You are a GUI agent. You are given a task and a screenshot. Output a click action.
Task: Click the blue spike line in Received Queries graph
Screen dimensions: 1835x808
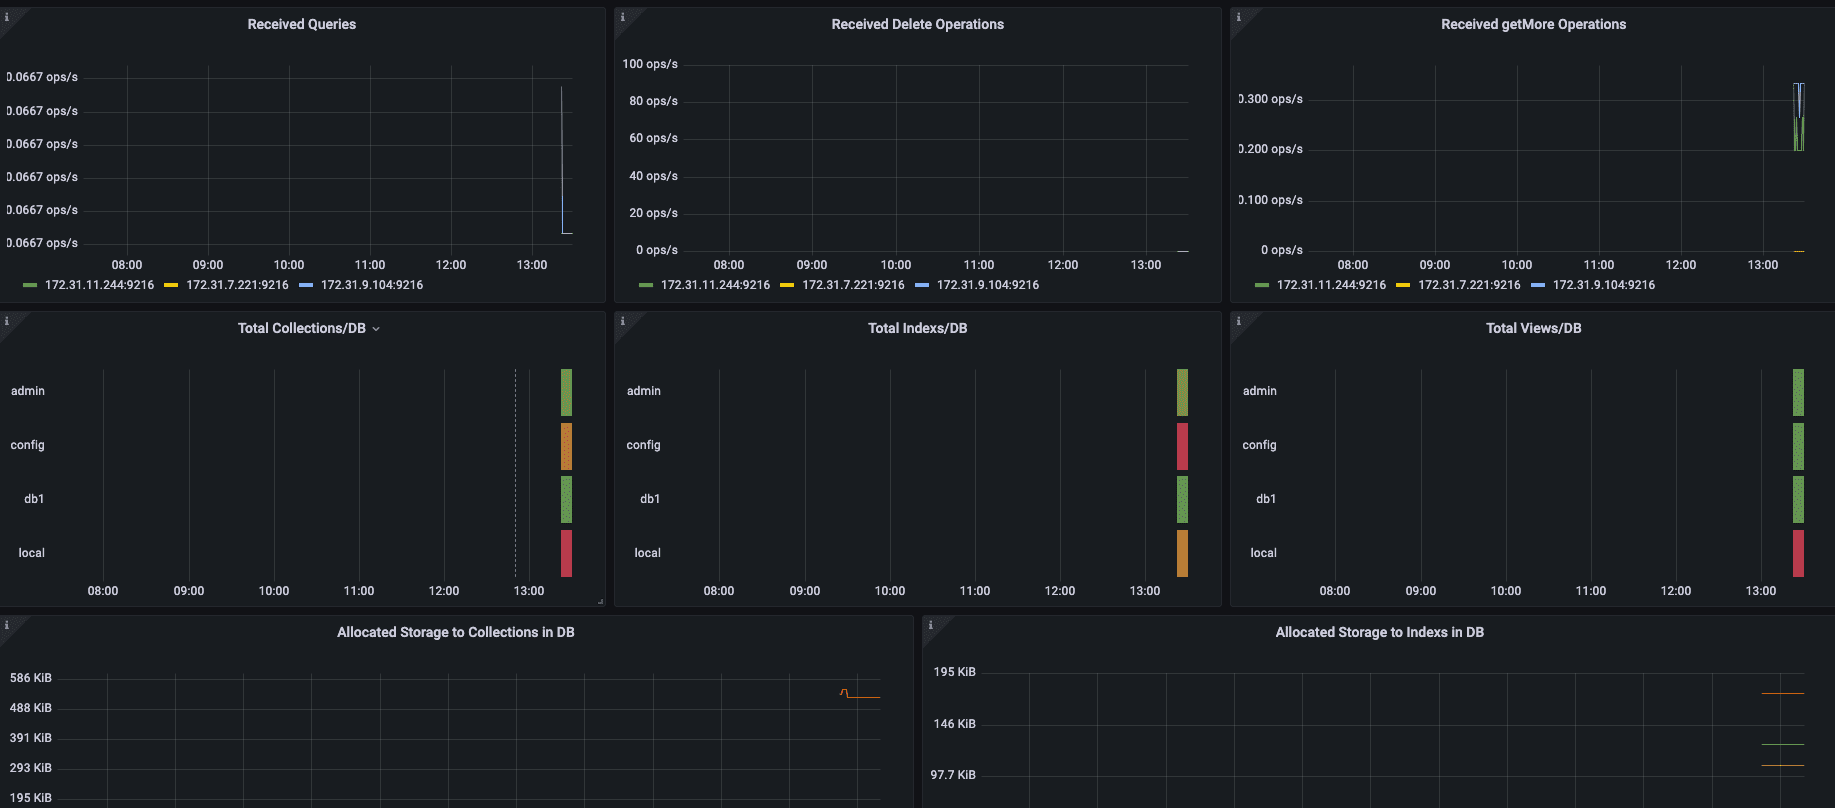click(562, 160)
